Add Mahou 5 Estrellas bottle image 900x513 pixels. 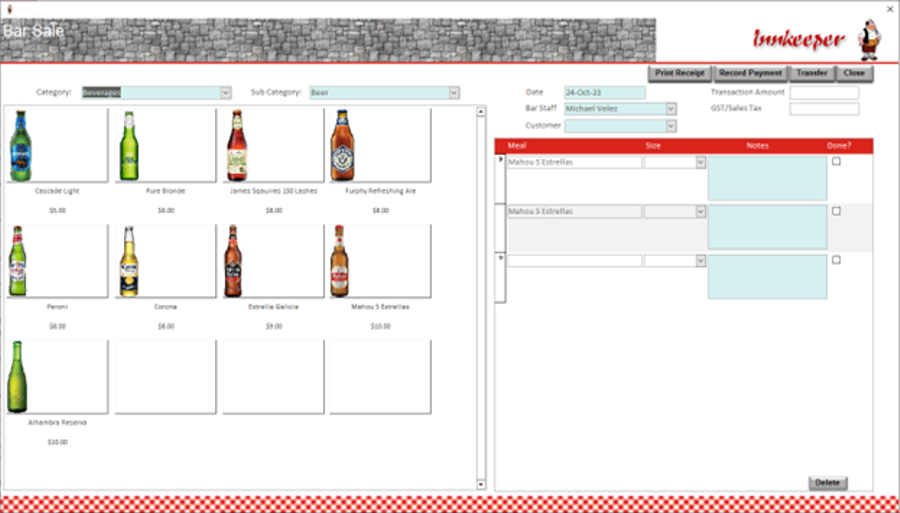coord(340,261)
